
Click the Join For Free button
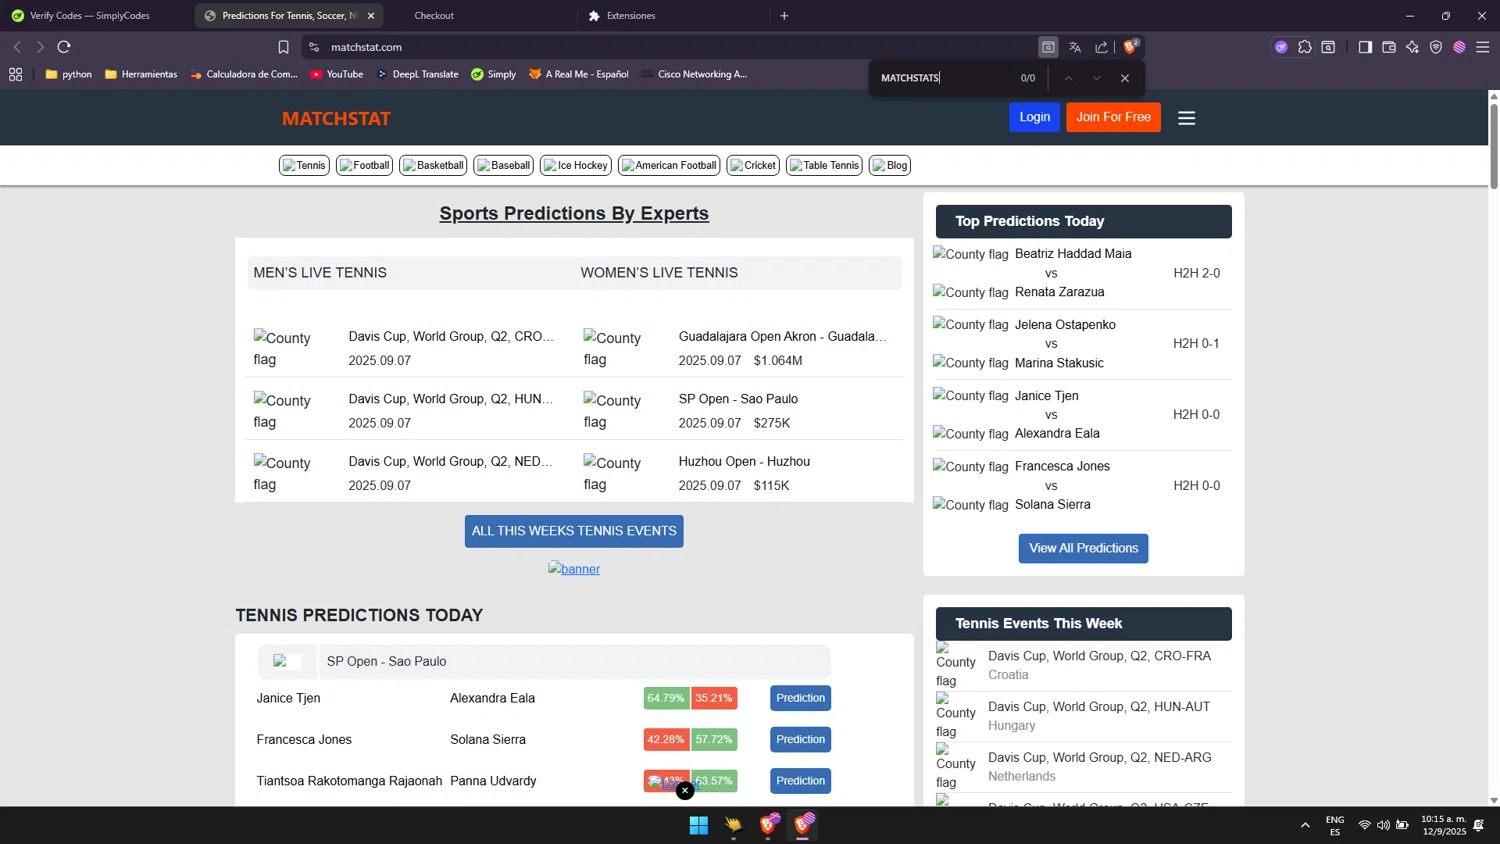click(1113, 117)
